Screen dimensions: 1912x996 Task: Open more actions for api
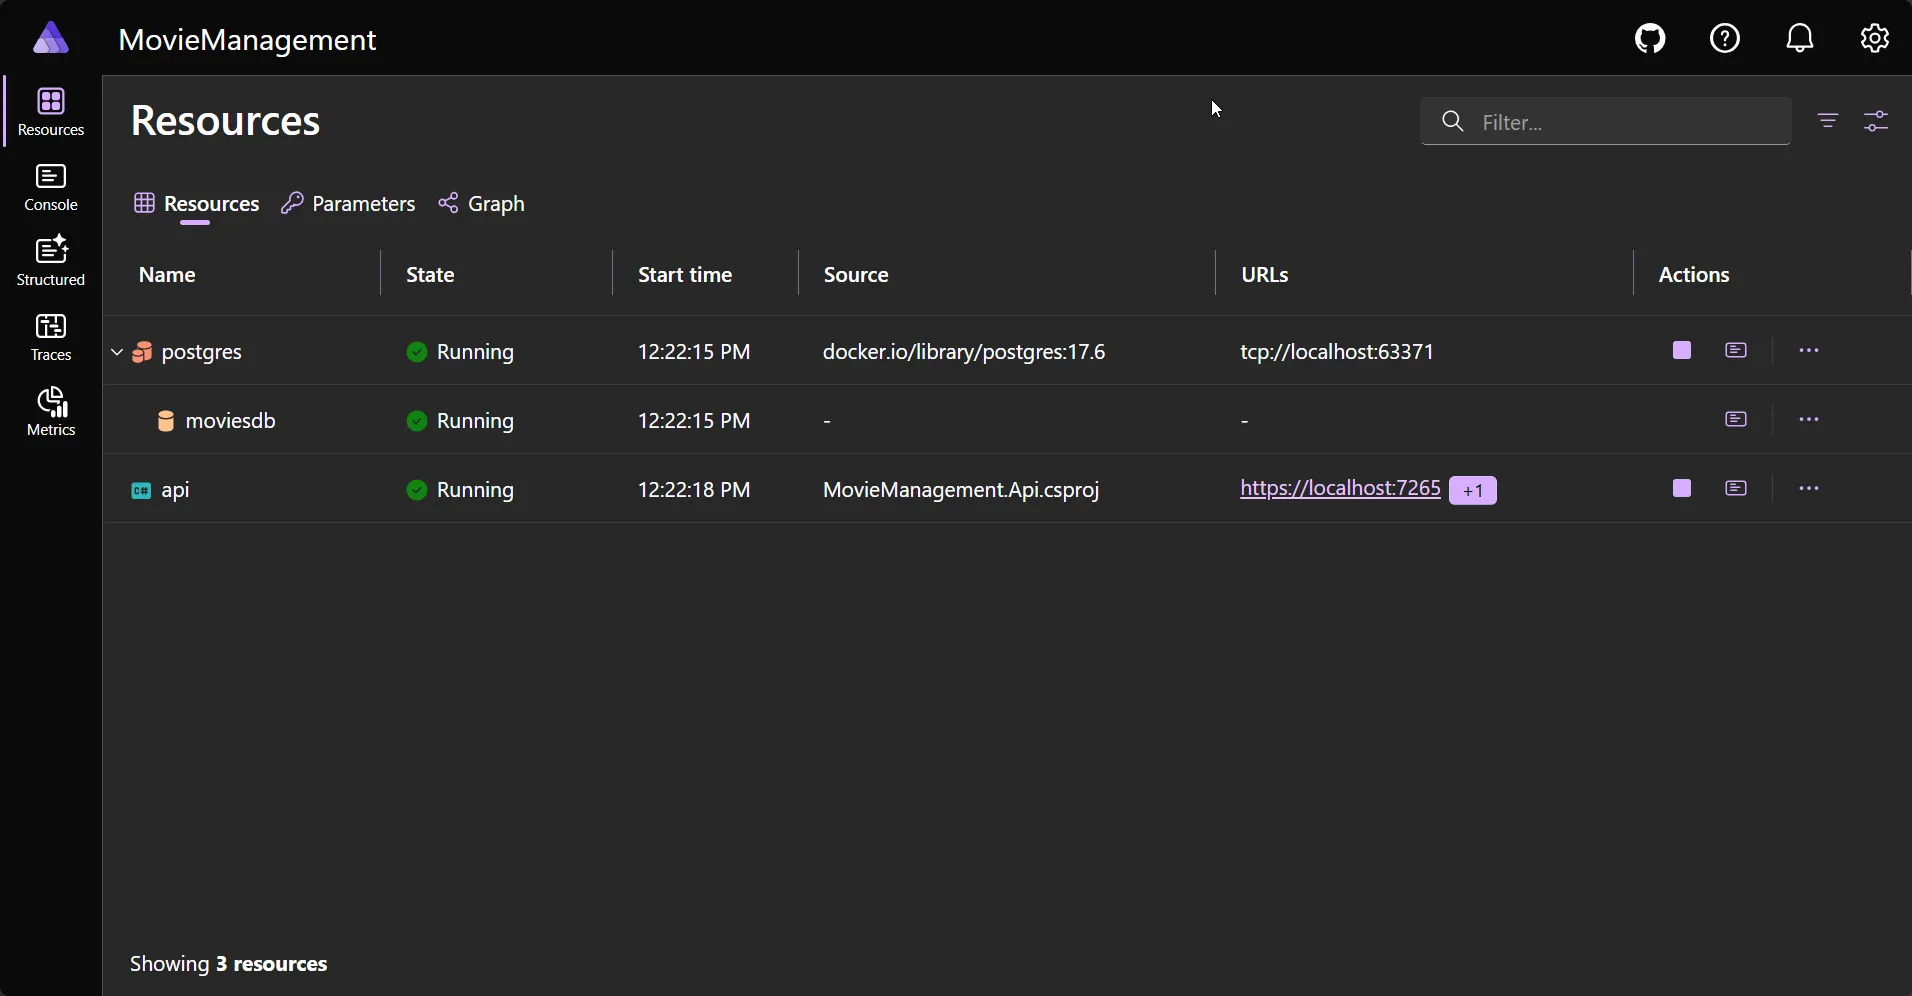point(1810,488)
